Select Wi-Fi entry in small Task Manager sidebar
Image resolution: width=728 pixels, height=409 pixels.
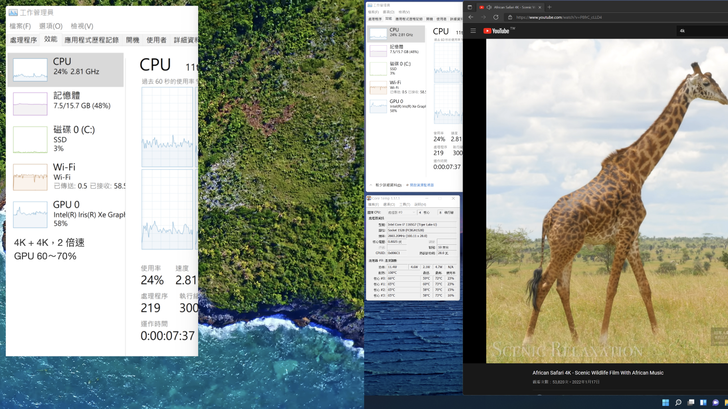coord(396,87)
